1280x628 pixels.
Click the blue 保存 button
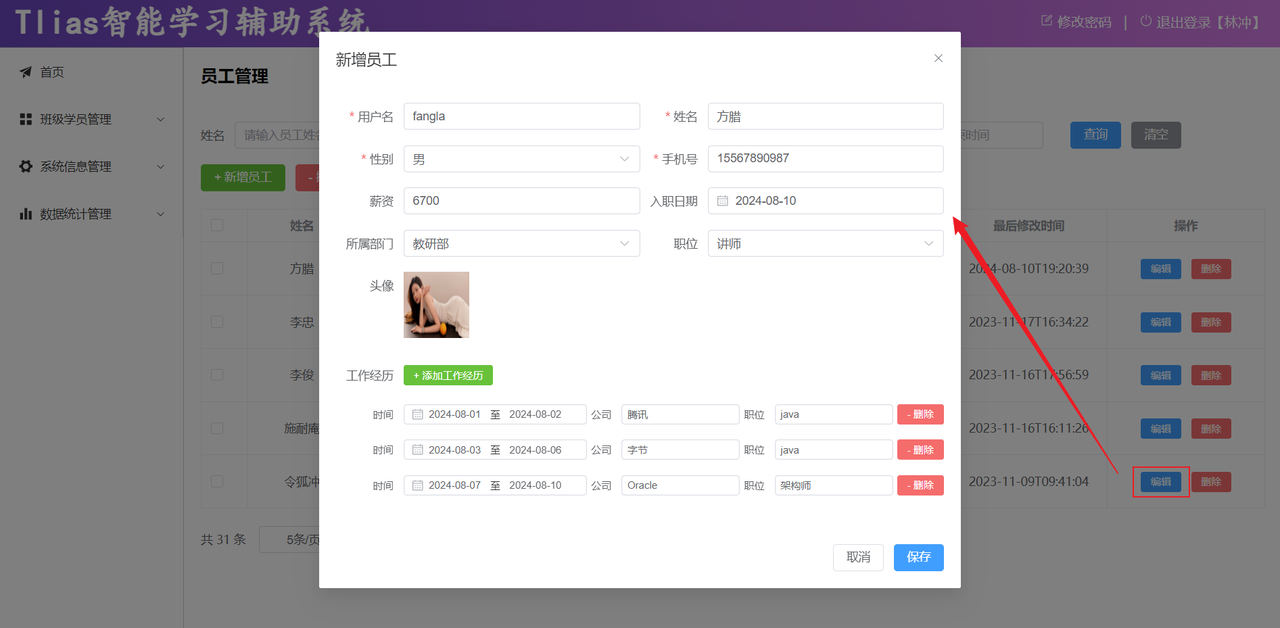(918, 557)
